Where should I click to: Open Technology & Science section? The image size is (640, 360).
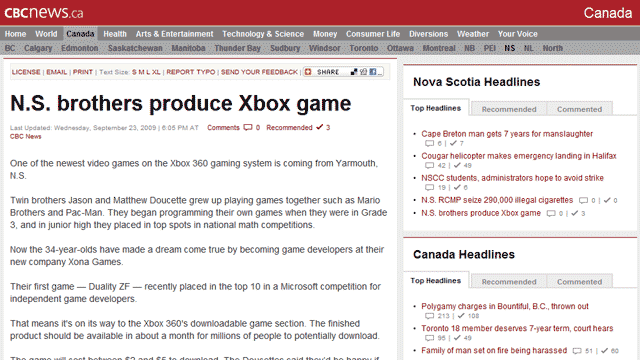pos(263,34)
